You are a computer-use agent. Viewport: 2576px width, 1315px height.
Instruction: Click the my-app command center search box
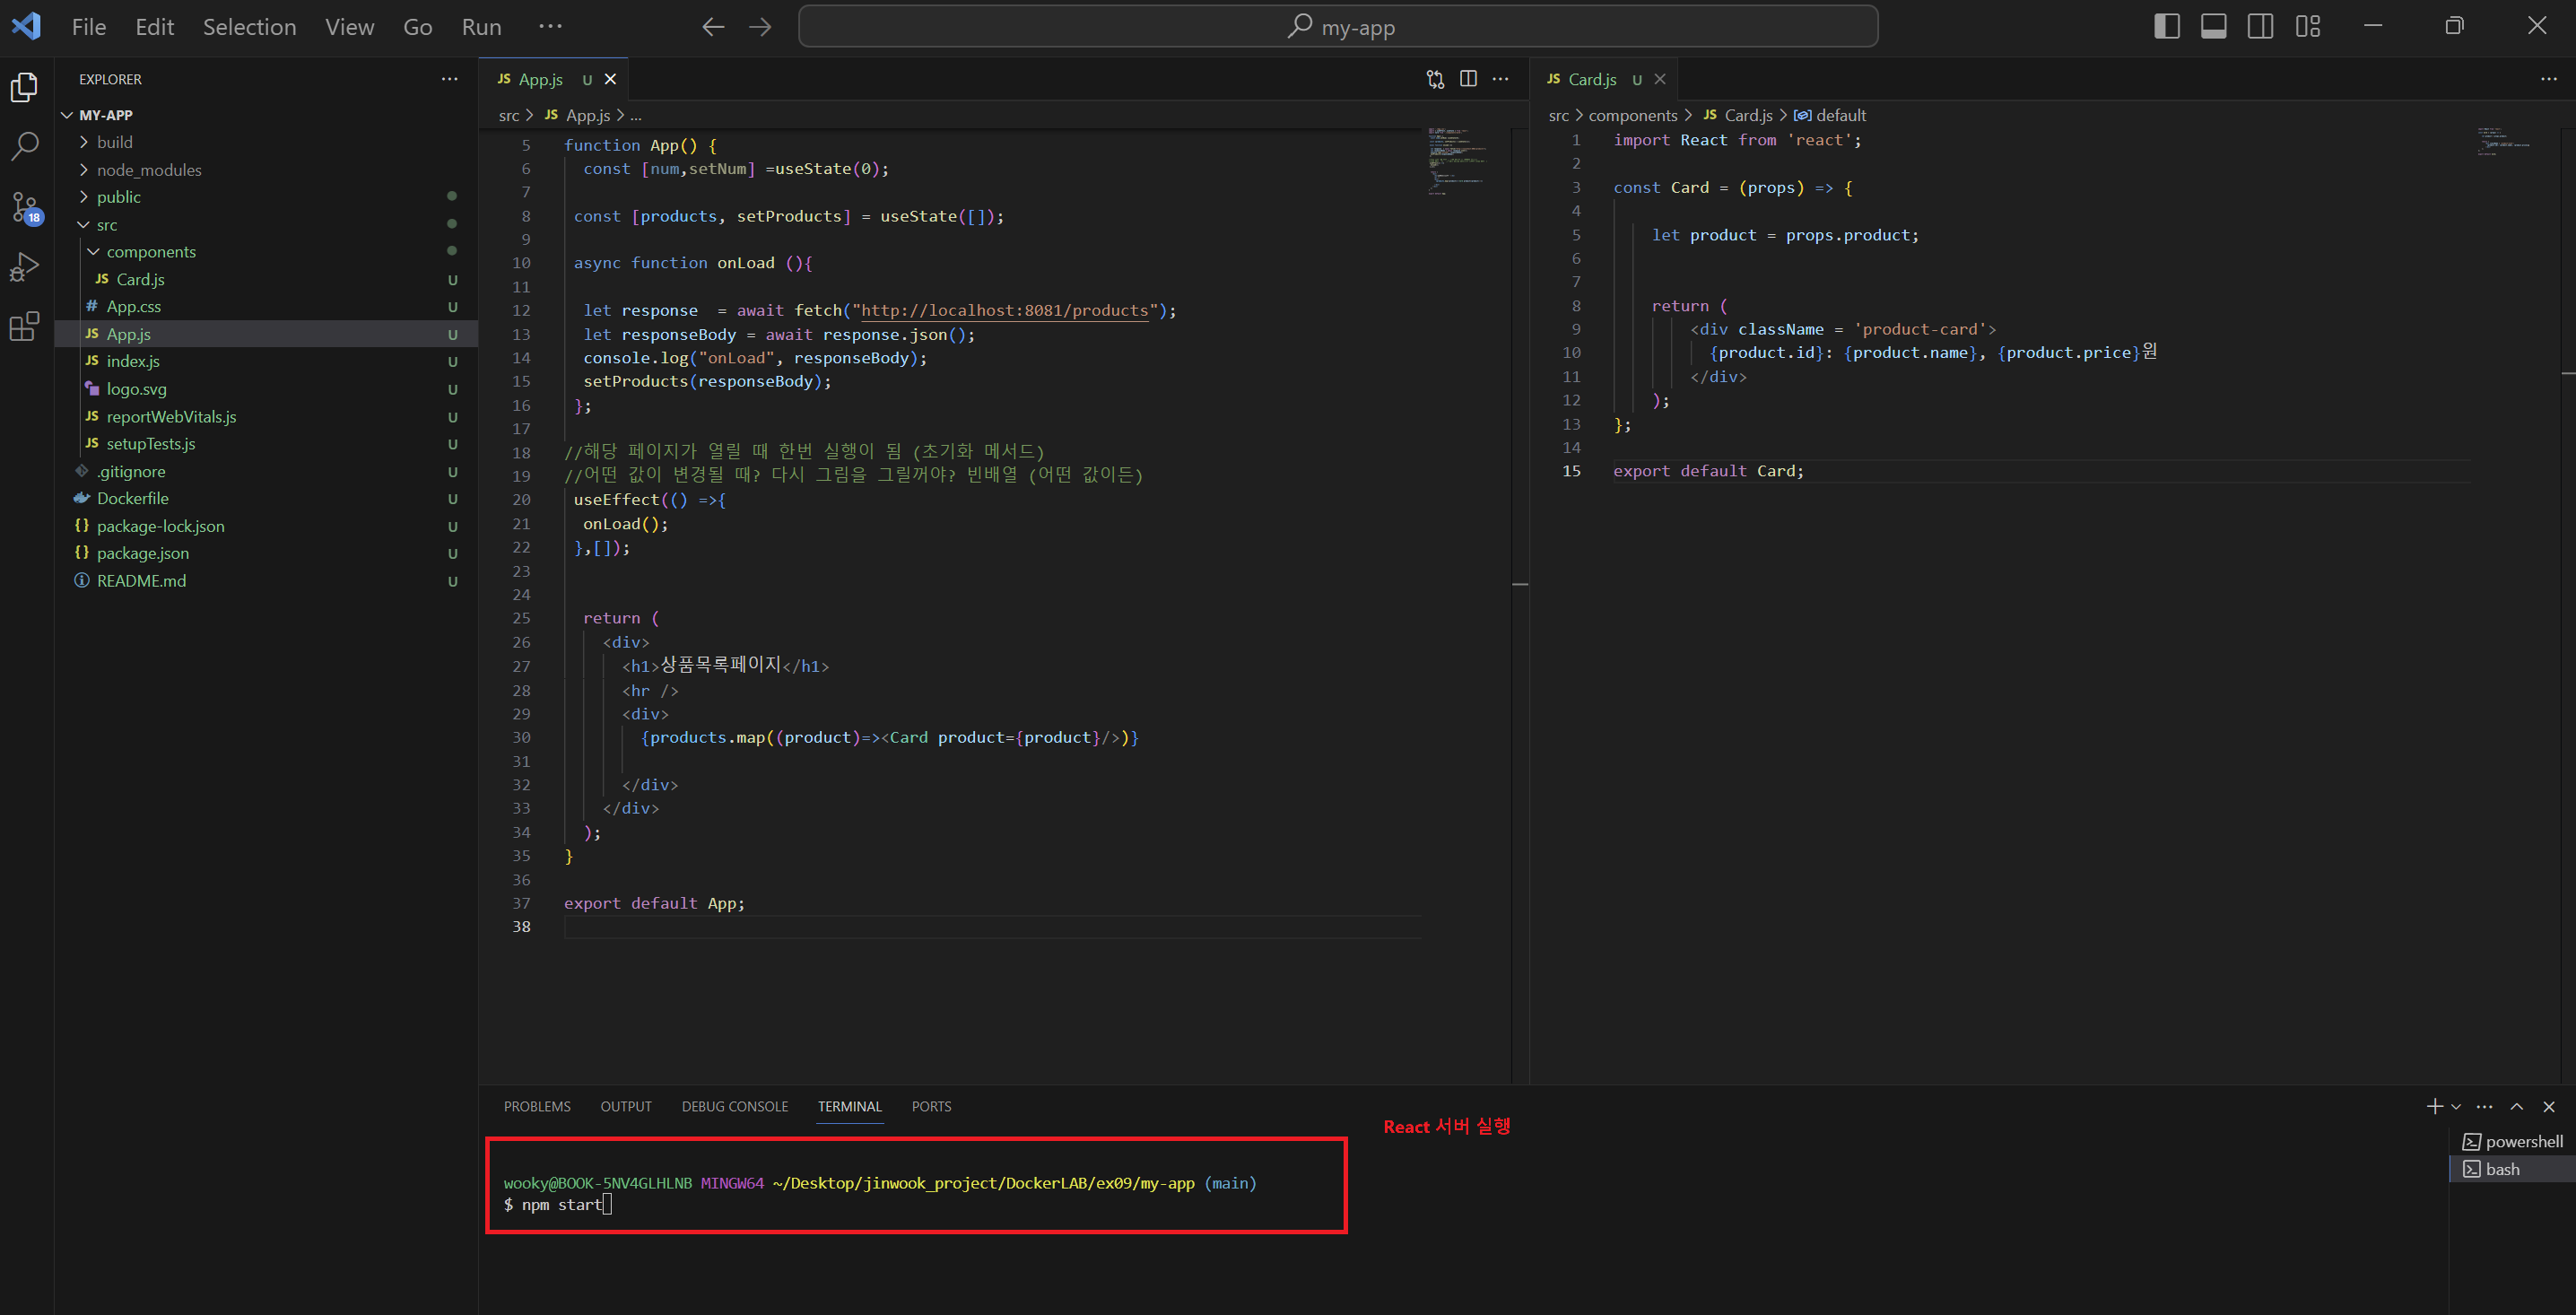tap(1338, 27)
